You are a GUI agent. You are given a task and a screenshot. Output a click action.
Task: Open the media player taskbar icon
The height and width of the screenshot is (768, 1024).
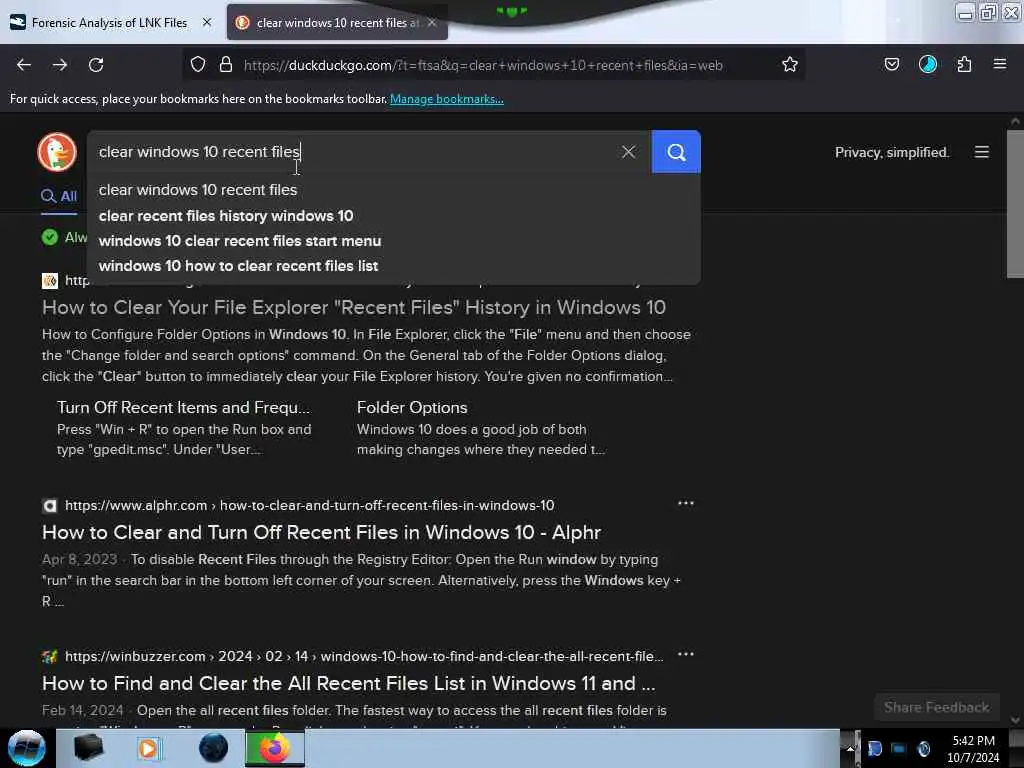click(x=149, y=748)
